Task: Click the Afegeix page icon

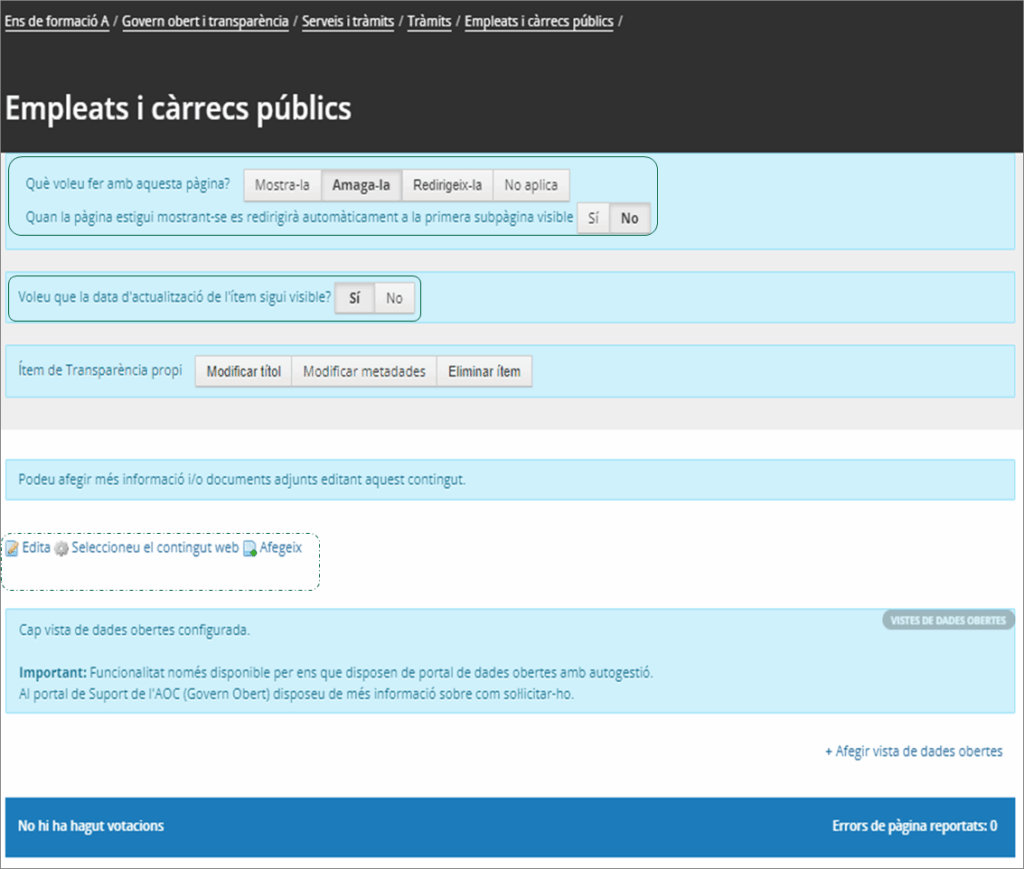Action: (250, 549)
